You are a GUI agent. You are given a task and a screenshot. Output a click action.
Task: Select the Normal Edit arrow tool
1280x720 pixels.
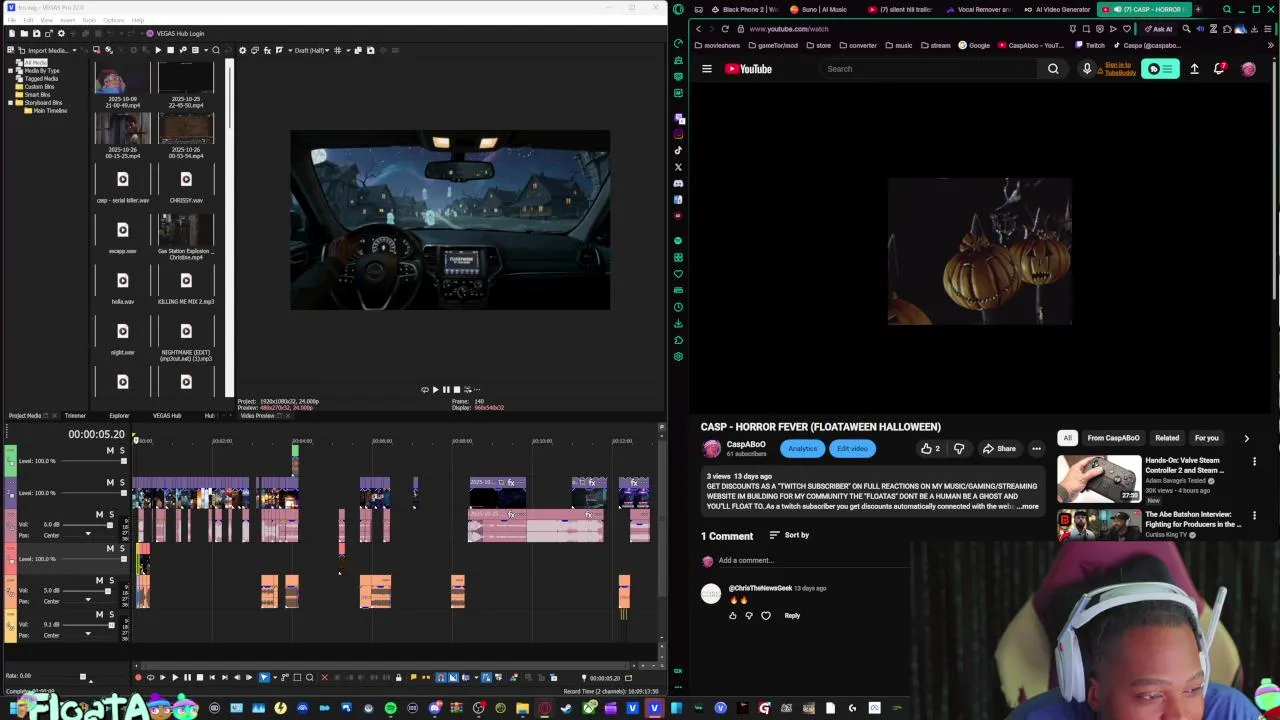264,677
